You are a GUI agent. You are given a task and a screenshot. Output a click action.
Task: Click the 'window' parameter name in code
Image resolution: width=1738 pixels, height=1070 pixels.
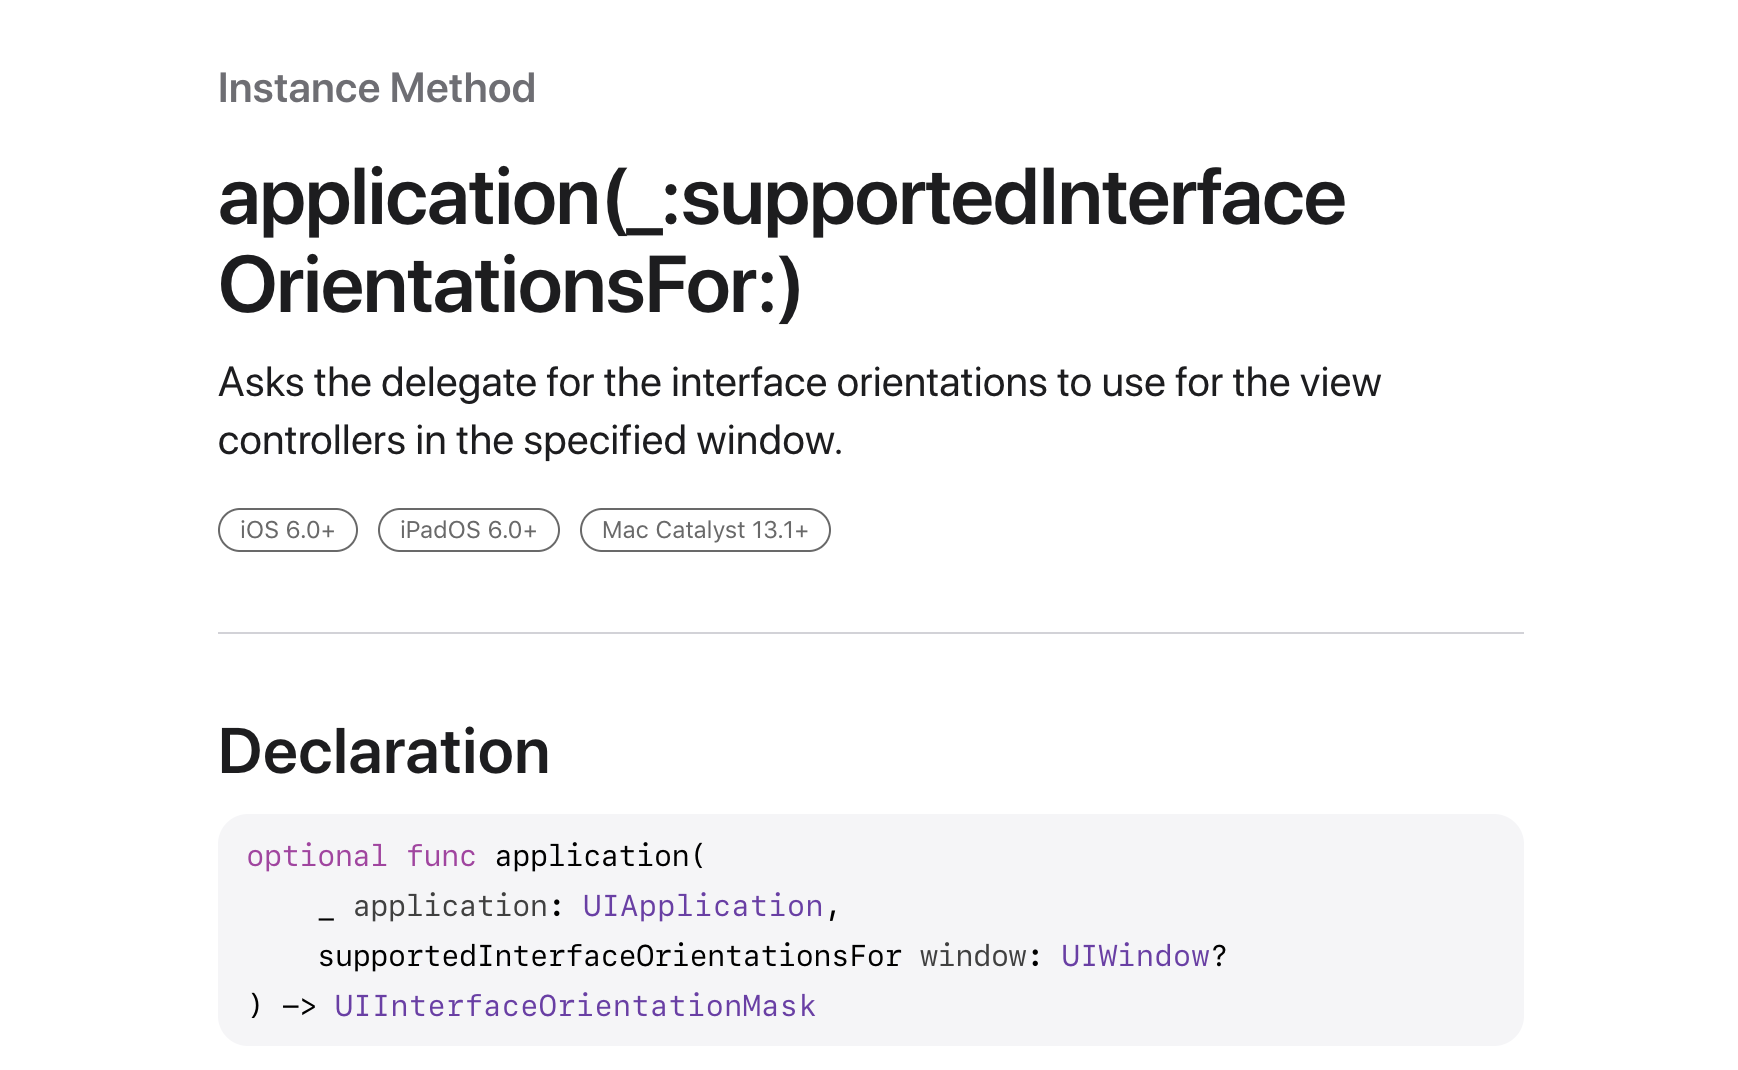click(973, 956)
